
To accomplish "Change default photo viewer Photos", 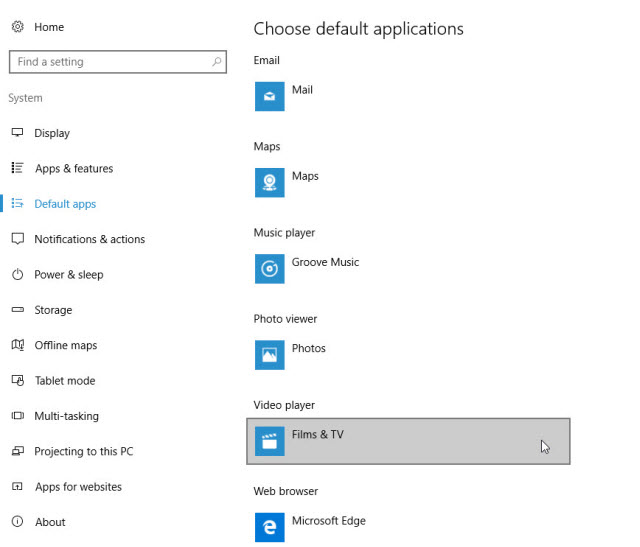I will pyautogui.click(x=309, y=348).
